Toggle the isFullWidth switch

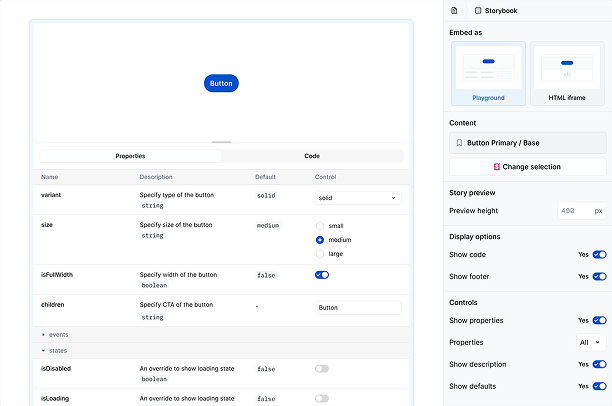[322, 275]
